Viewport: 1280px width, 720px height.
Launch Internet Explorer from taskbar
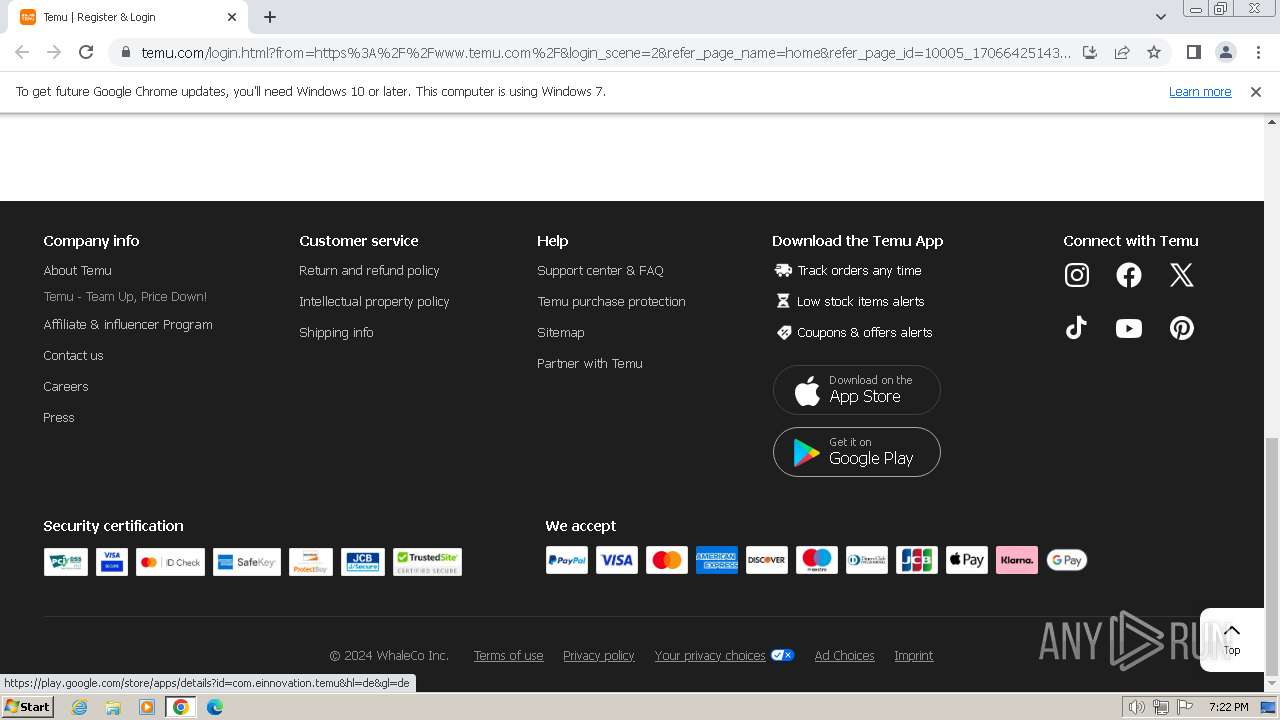pyautogui.click(x=79, y=707)
